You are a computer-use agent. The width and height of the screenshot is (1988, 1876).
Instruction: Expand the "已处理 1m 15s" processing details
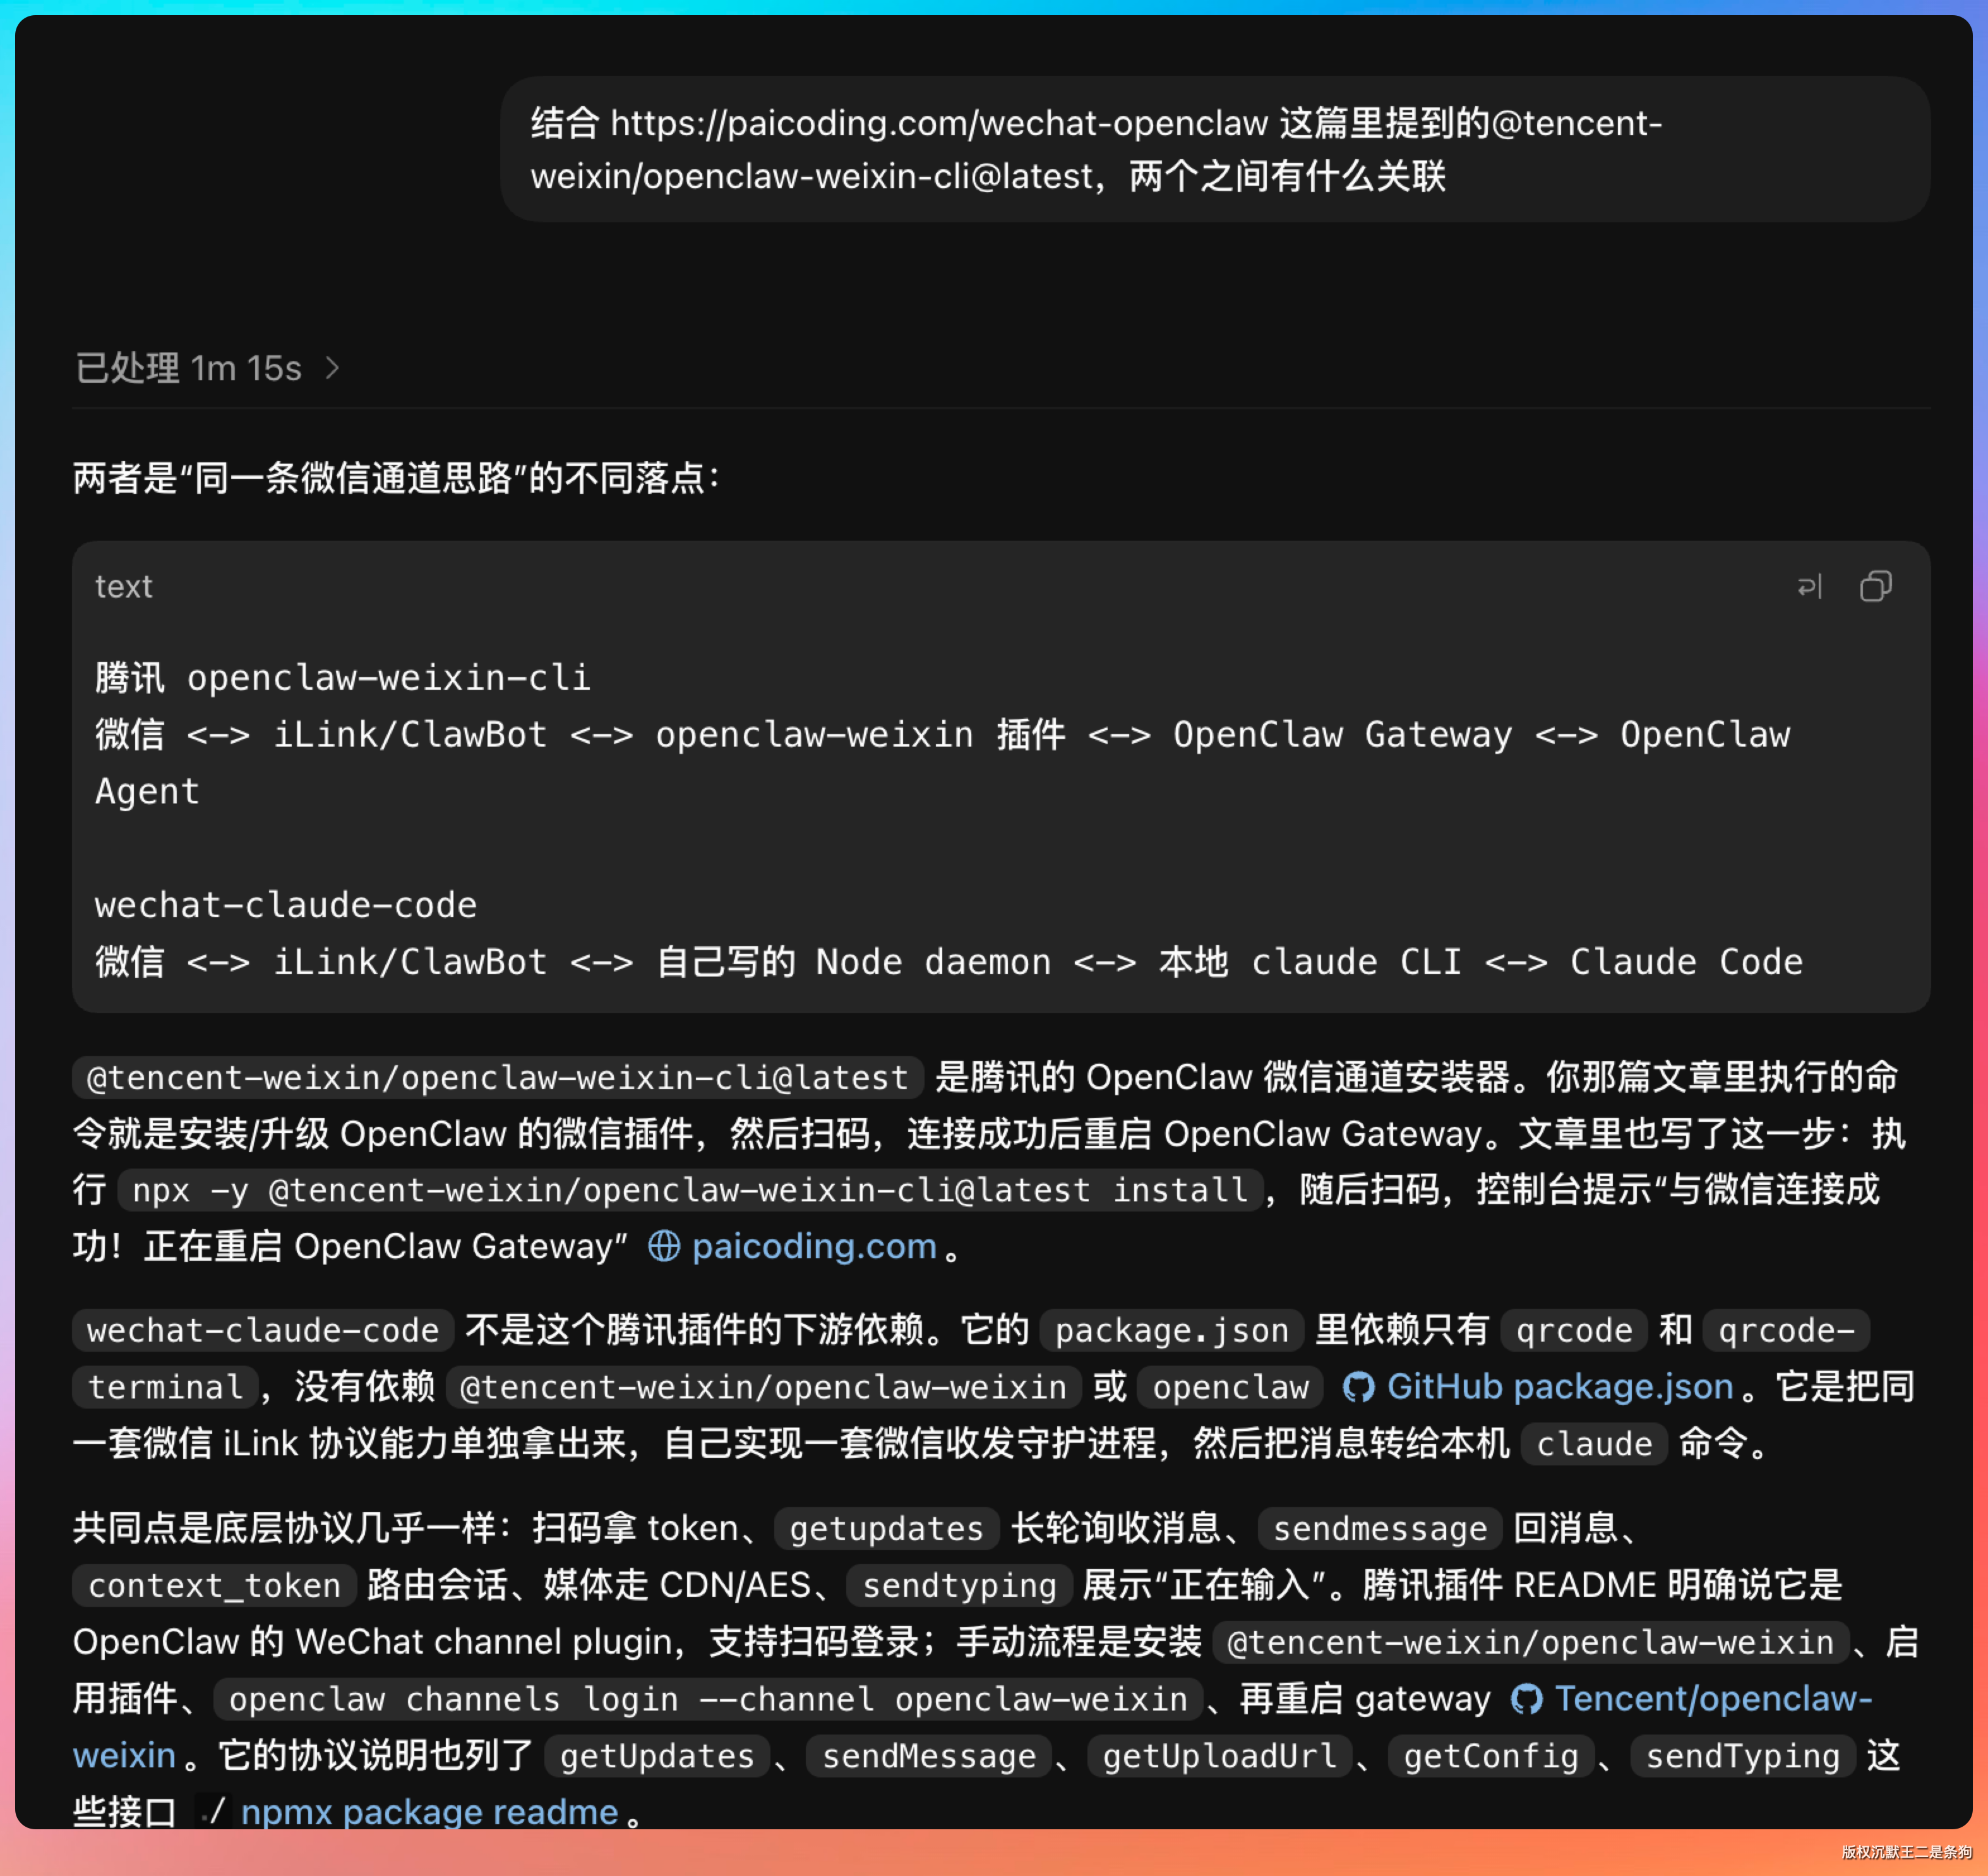[x=208, y=368]
